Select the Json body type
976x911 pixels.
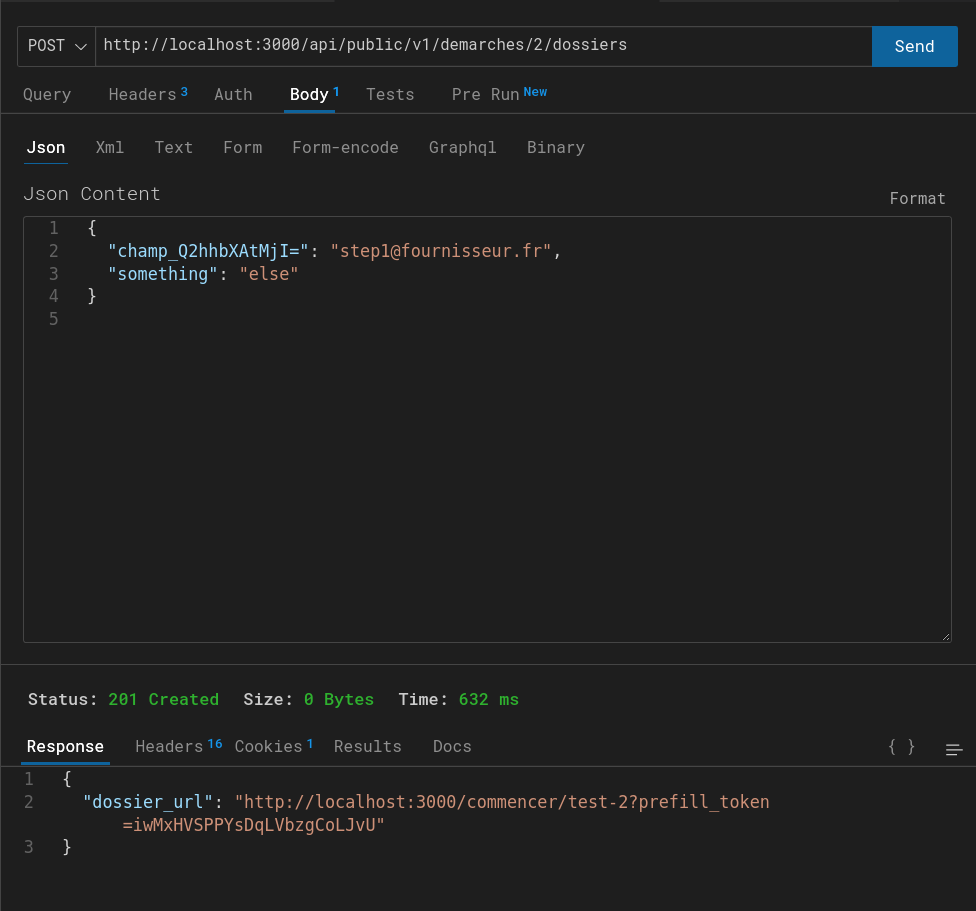(46, 147)
